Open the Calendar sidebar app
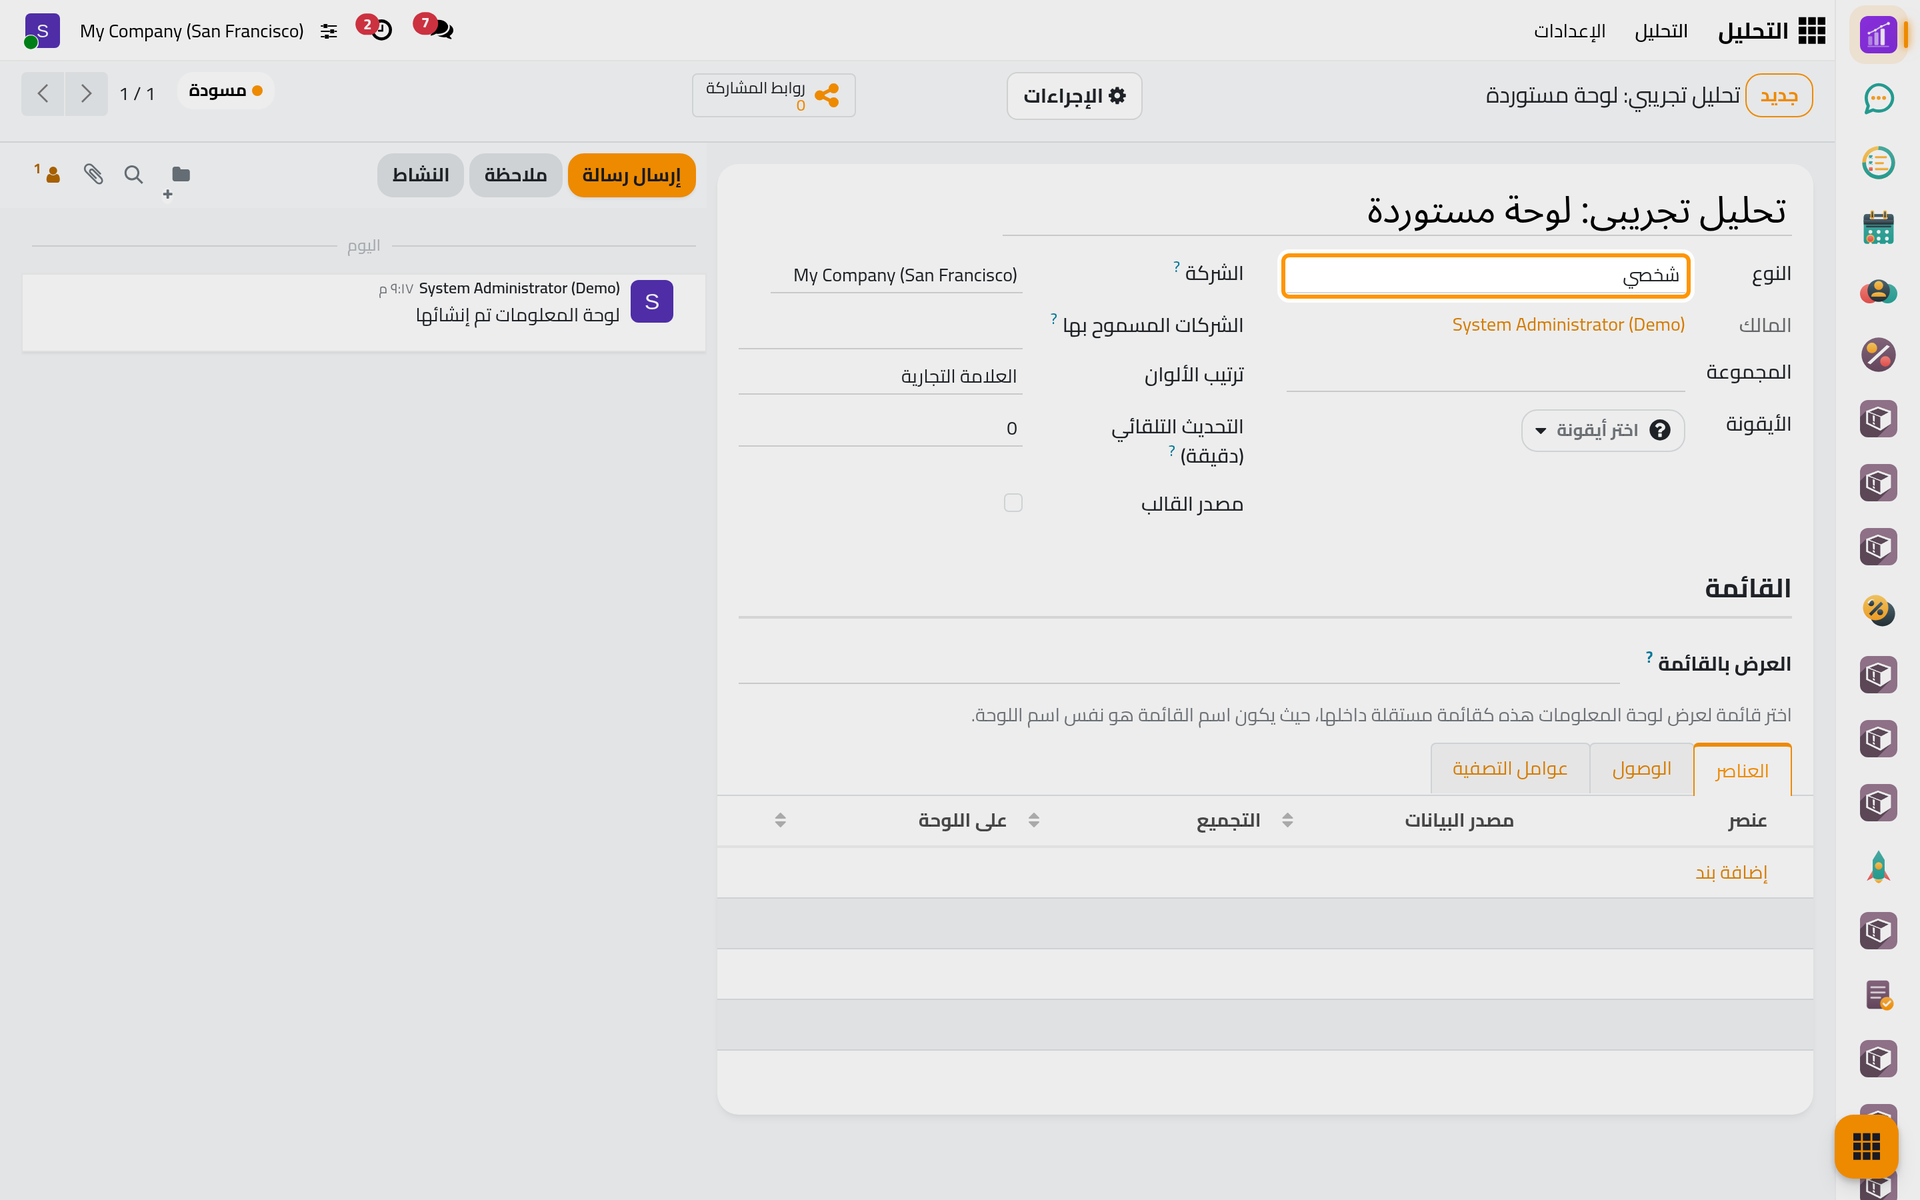The height and width of the screenshot is (1200, 1920). [1878, 227]
